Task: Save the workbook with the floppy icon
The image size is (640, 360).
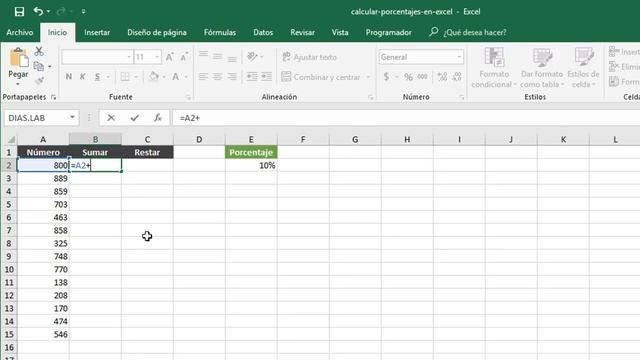Action: tap(19, 11)
